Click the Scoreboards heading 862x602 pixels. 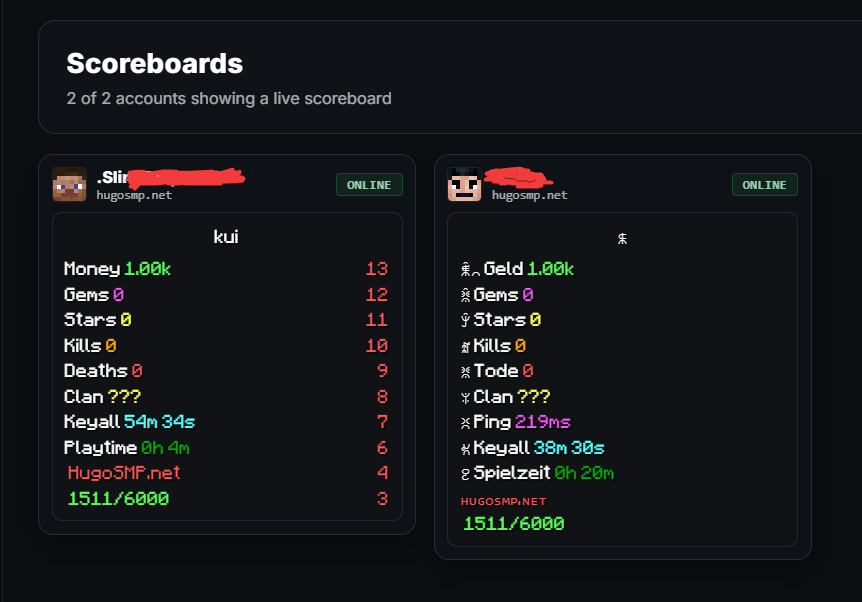tap(154, 63)
